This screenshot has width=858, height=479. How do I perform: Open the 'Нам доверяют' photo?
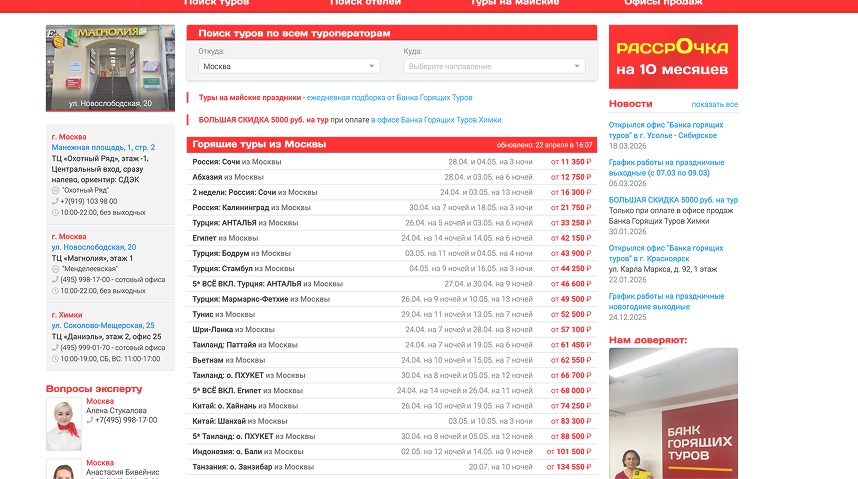coord(673,414)
